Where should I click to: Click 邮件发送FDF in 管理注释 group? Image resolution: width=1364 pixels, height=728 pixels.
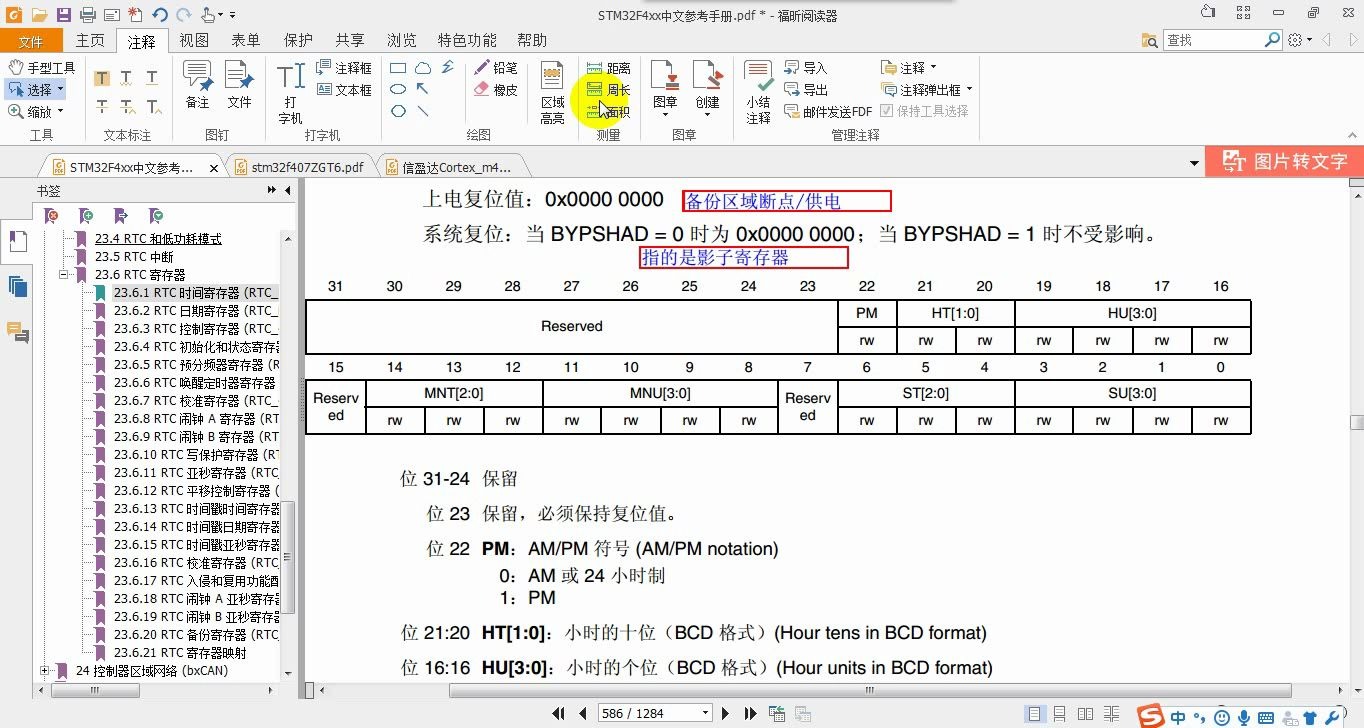pyautogui.click(x=828, y=110)
